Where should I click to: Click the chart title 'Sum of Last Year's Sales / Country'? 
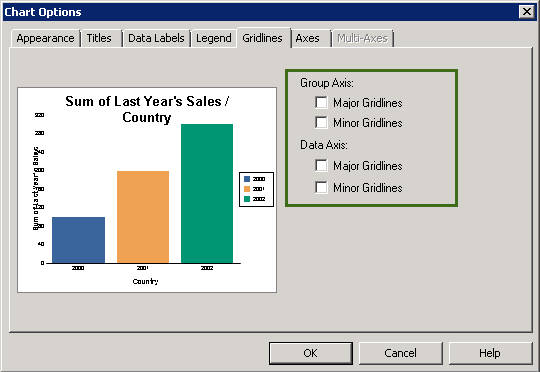click(x=147, y=109)
